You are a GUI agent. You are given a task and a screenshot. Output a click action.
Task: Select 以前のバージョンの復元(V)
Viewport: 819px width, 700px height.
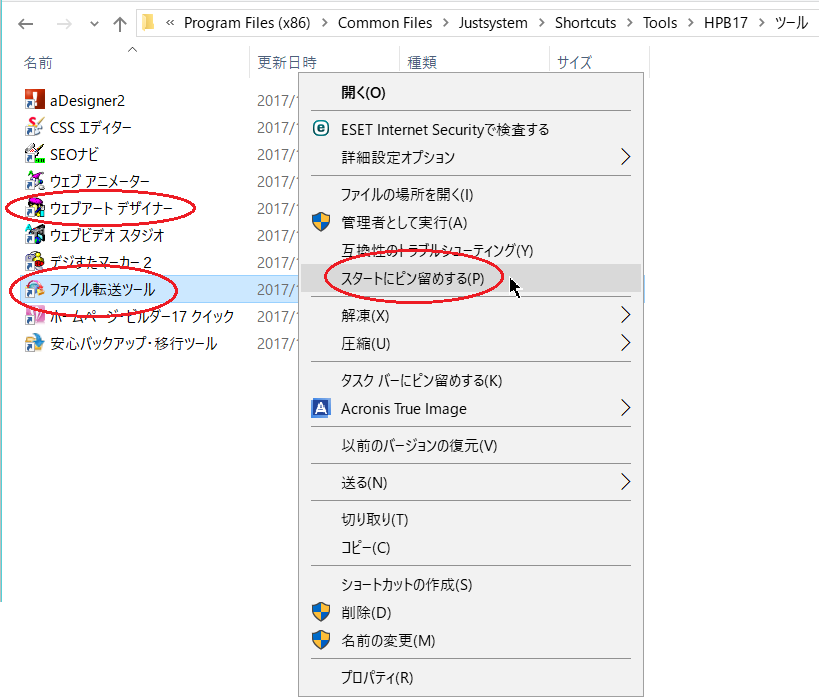471,445
